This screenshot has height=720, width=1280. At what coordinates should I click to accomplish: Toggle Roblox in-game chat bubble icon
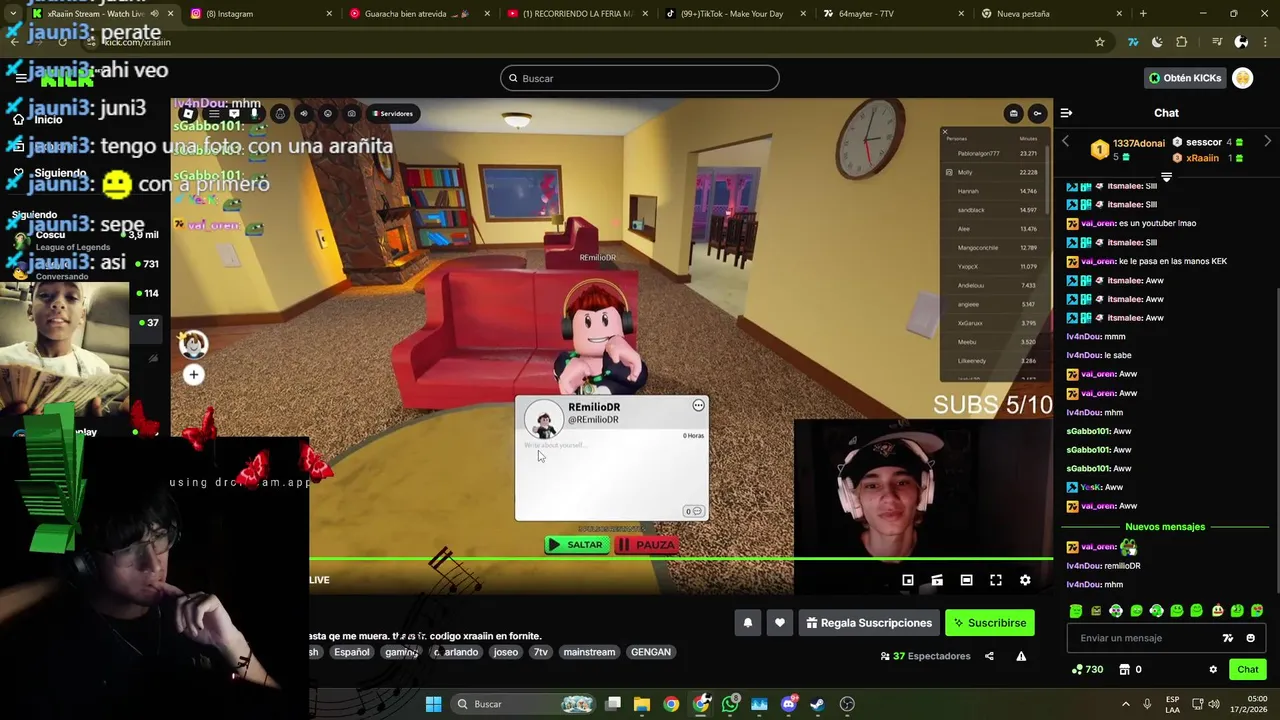[233, 114]
